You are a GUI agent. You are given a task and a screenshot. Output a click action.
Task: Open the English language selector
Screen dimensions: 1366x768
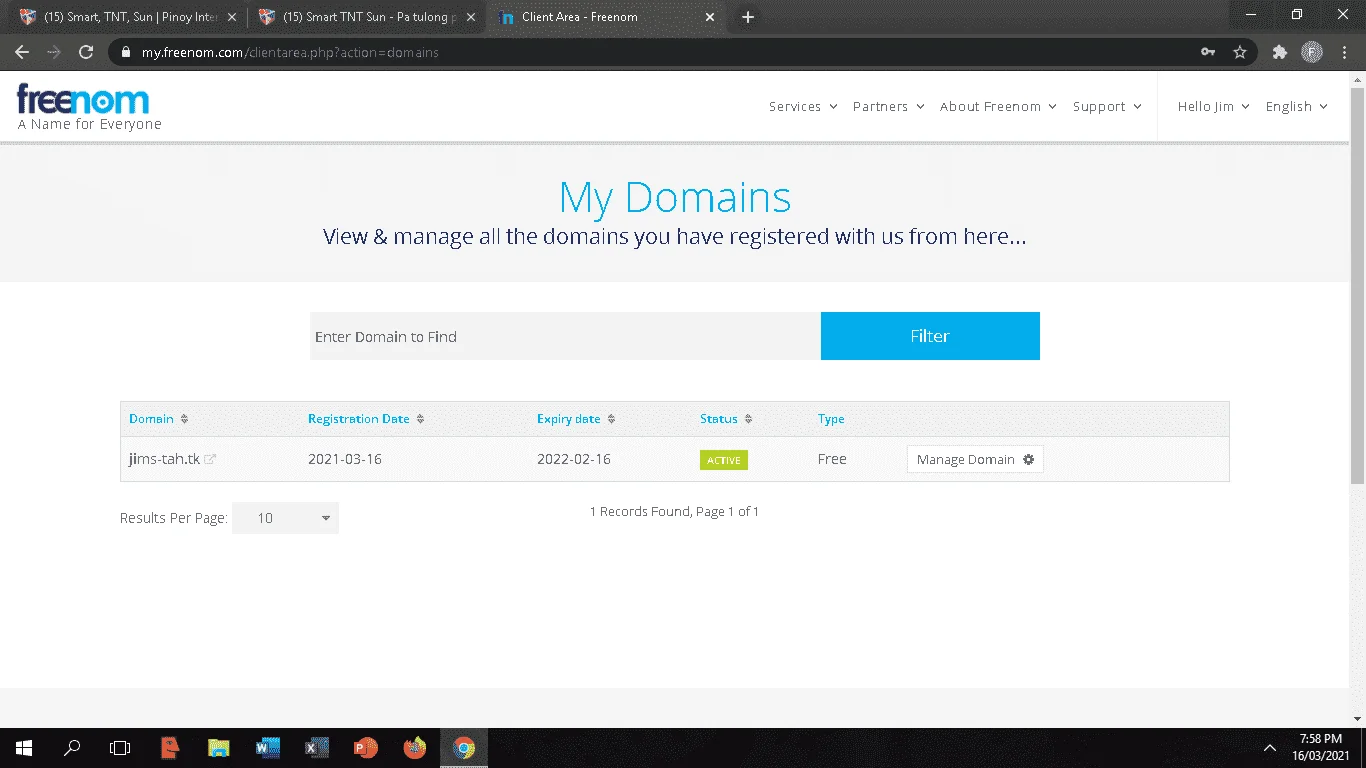1297,106
